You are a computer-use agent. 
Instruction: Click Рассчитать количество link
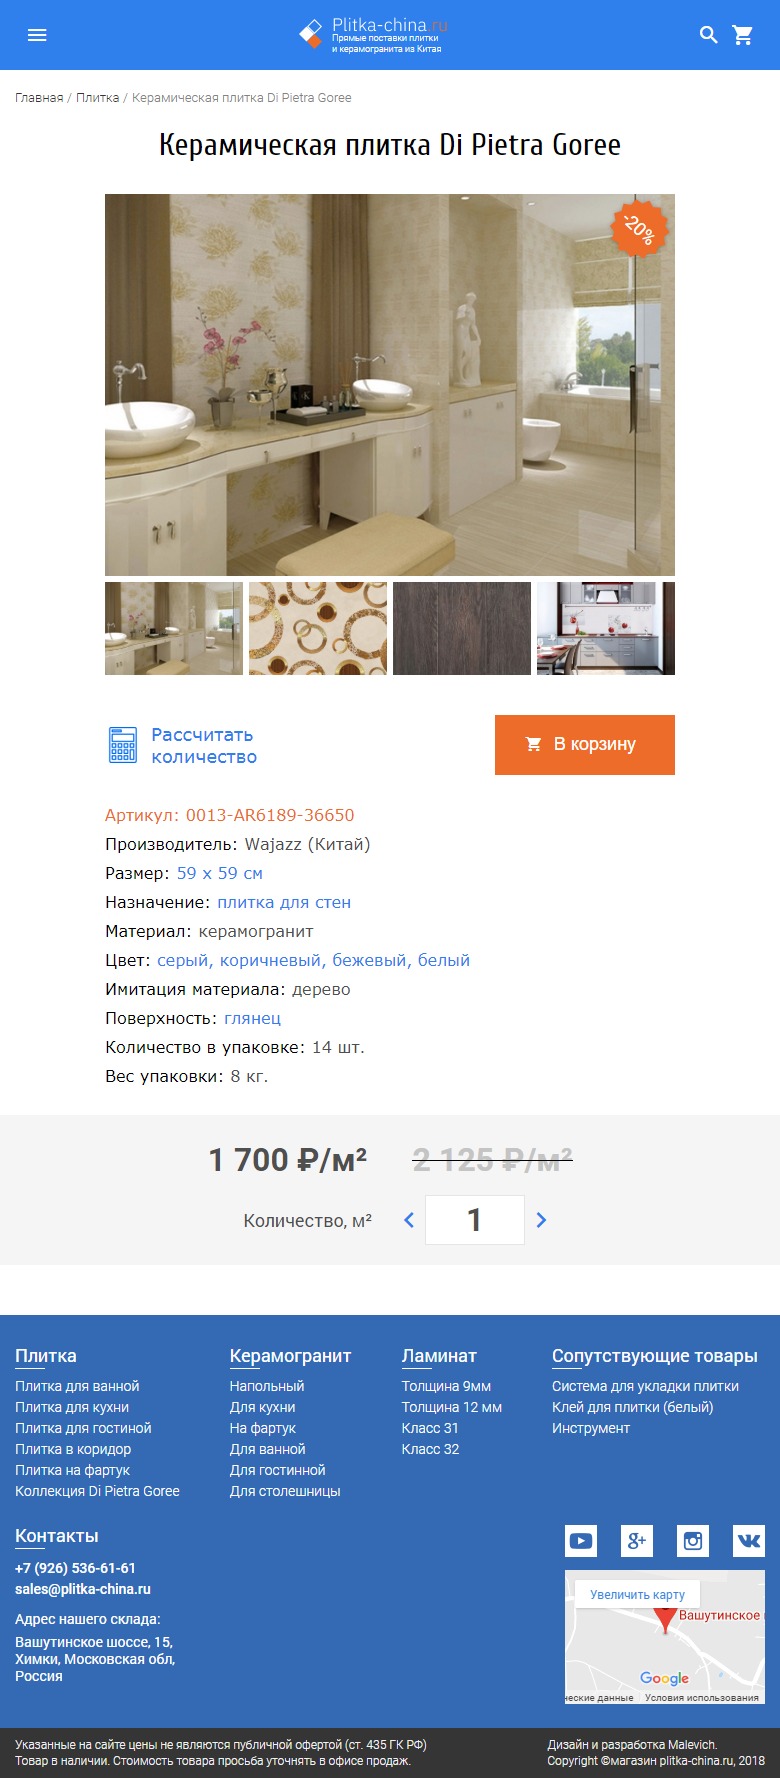[x=204, y=746]
